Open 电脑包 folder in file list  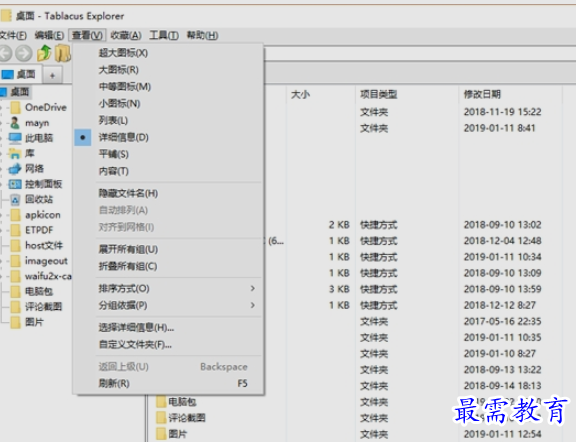tap(182, 402)
